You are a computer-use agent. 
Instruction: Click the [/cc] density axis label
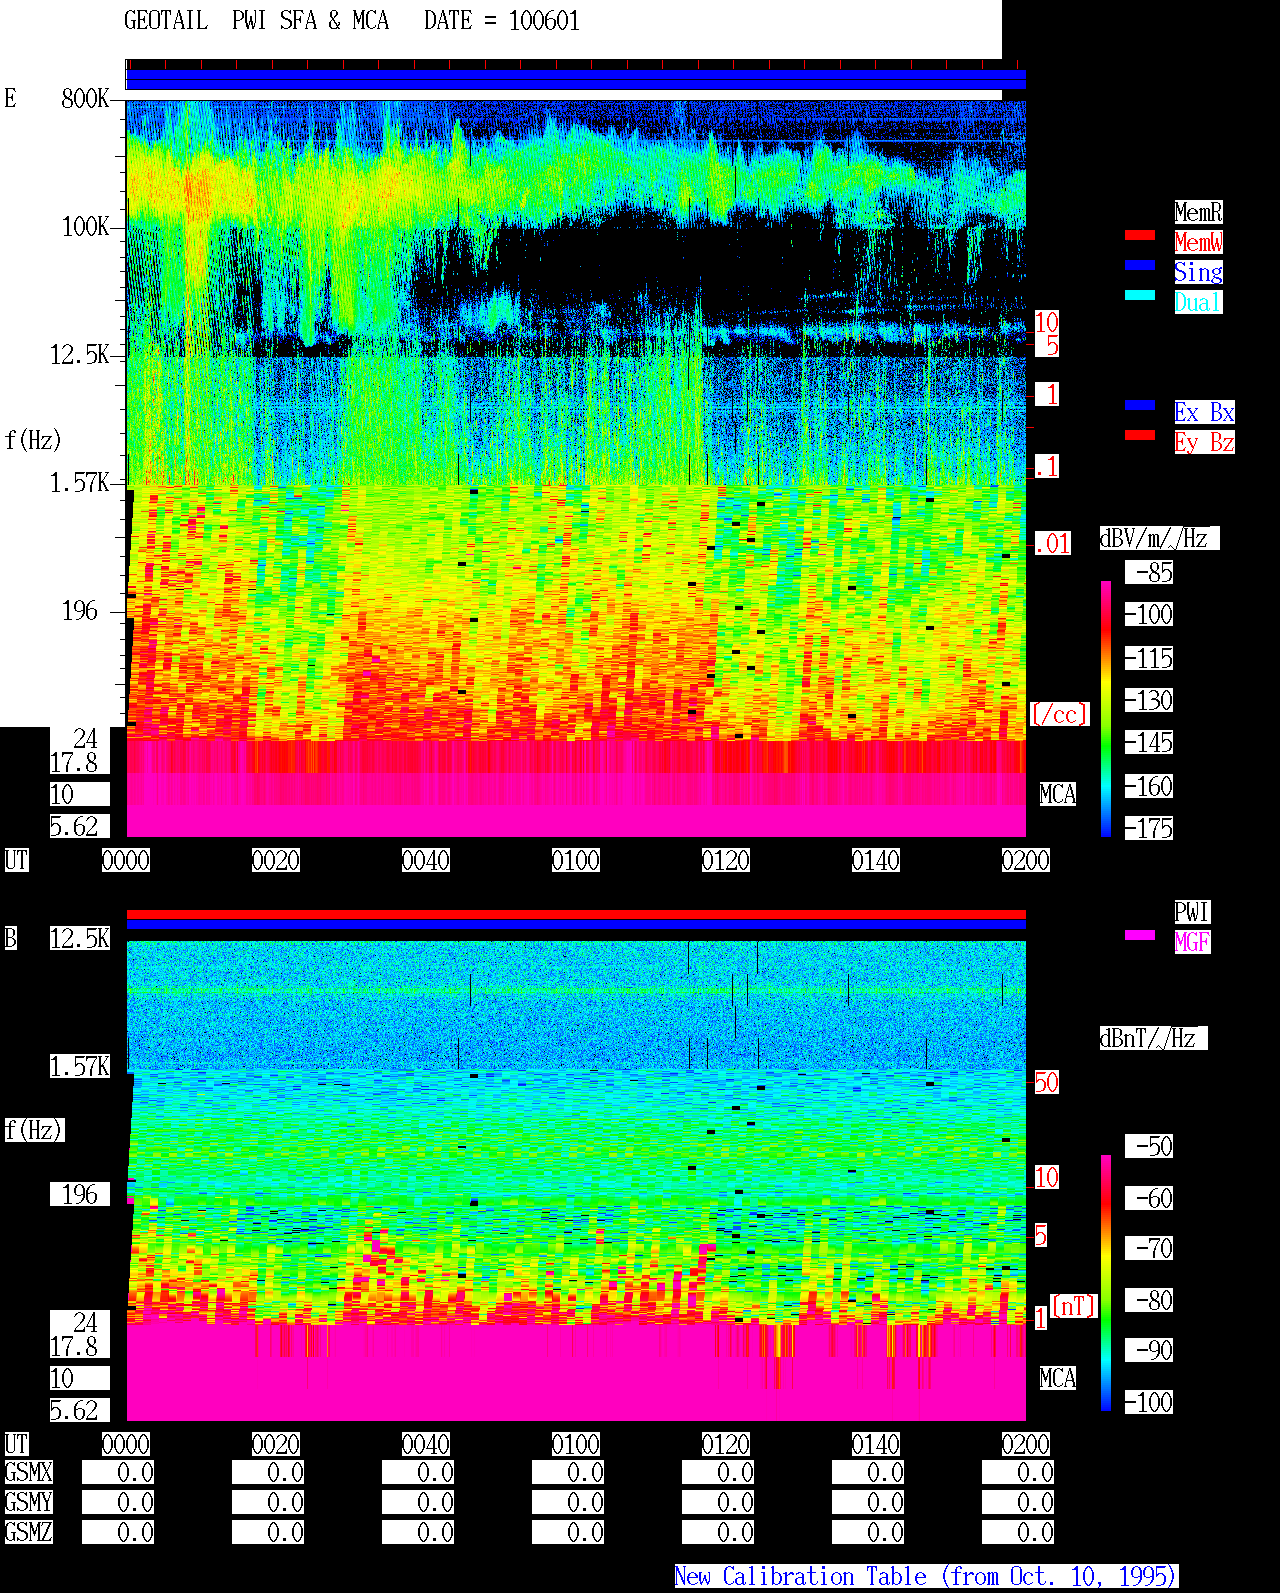(1059, 714)
